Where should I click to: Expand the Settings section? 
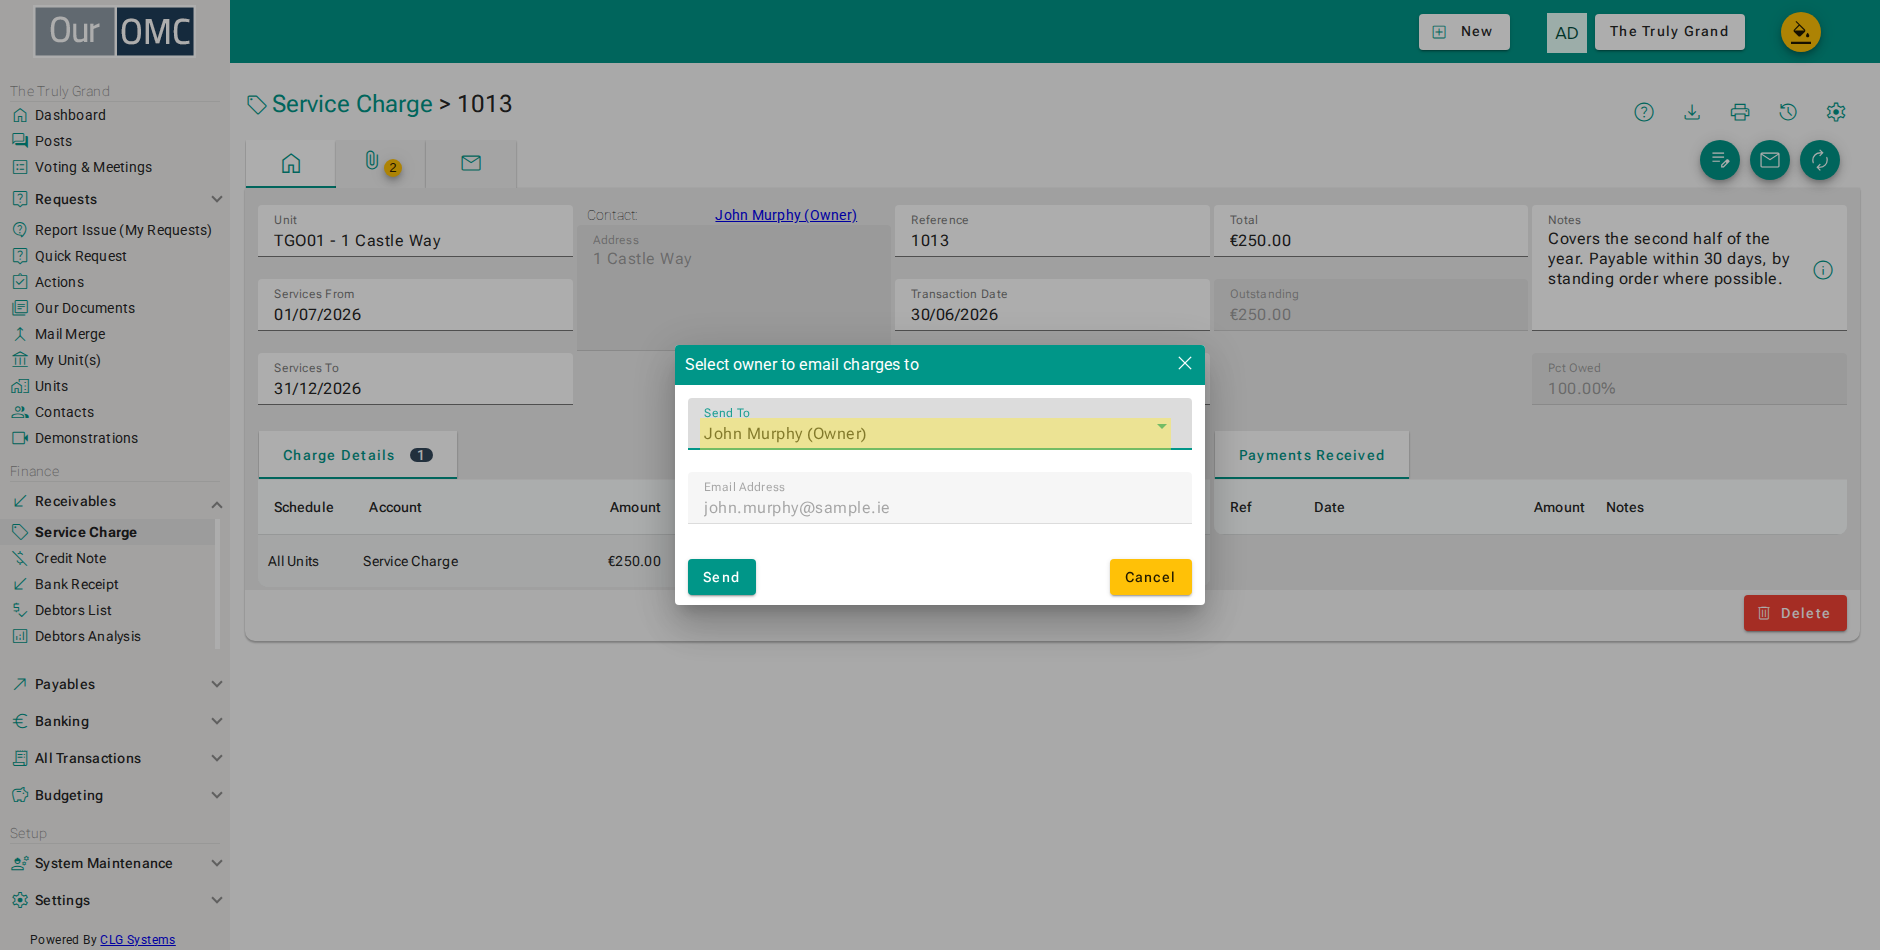coord(115,900)
